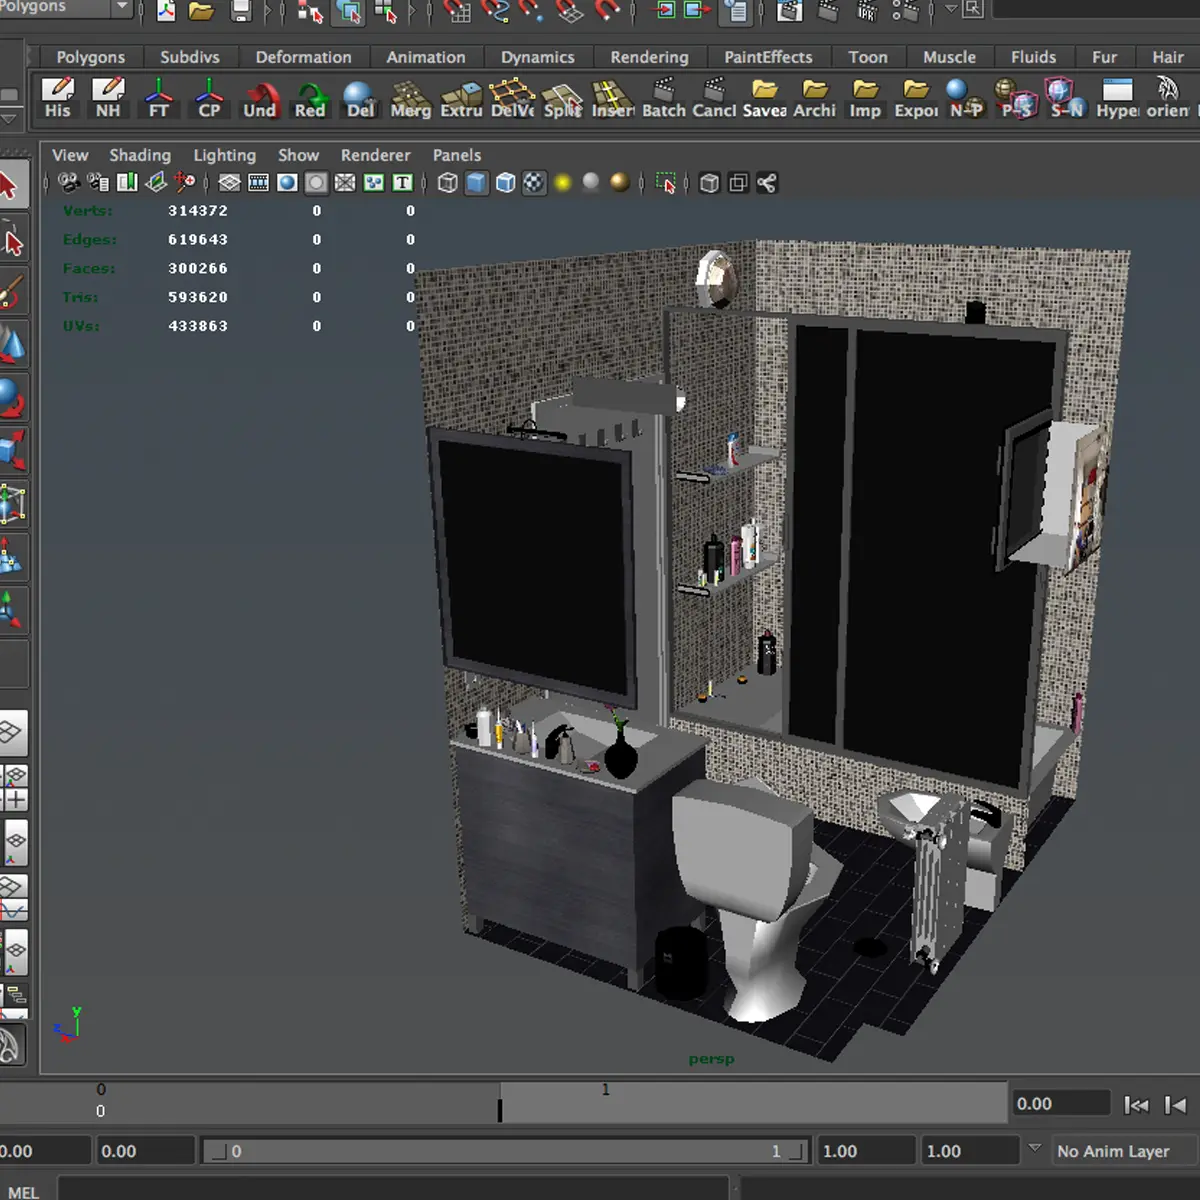Click the Extrude shelf icon
The width and height of the screenshot is (1200, 1200).
pos(461,99)
